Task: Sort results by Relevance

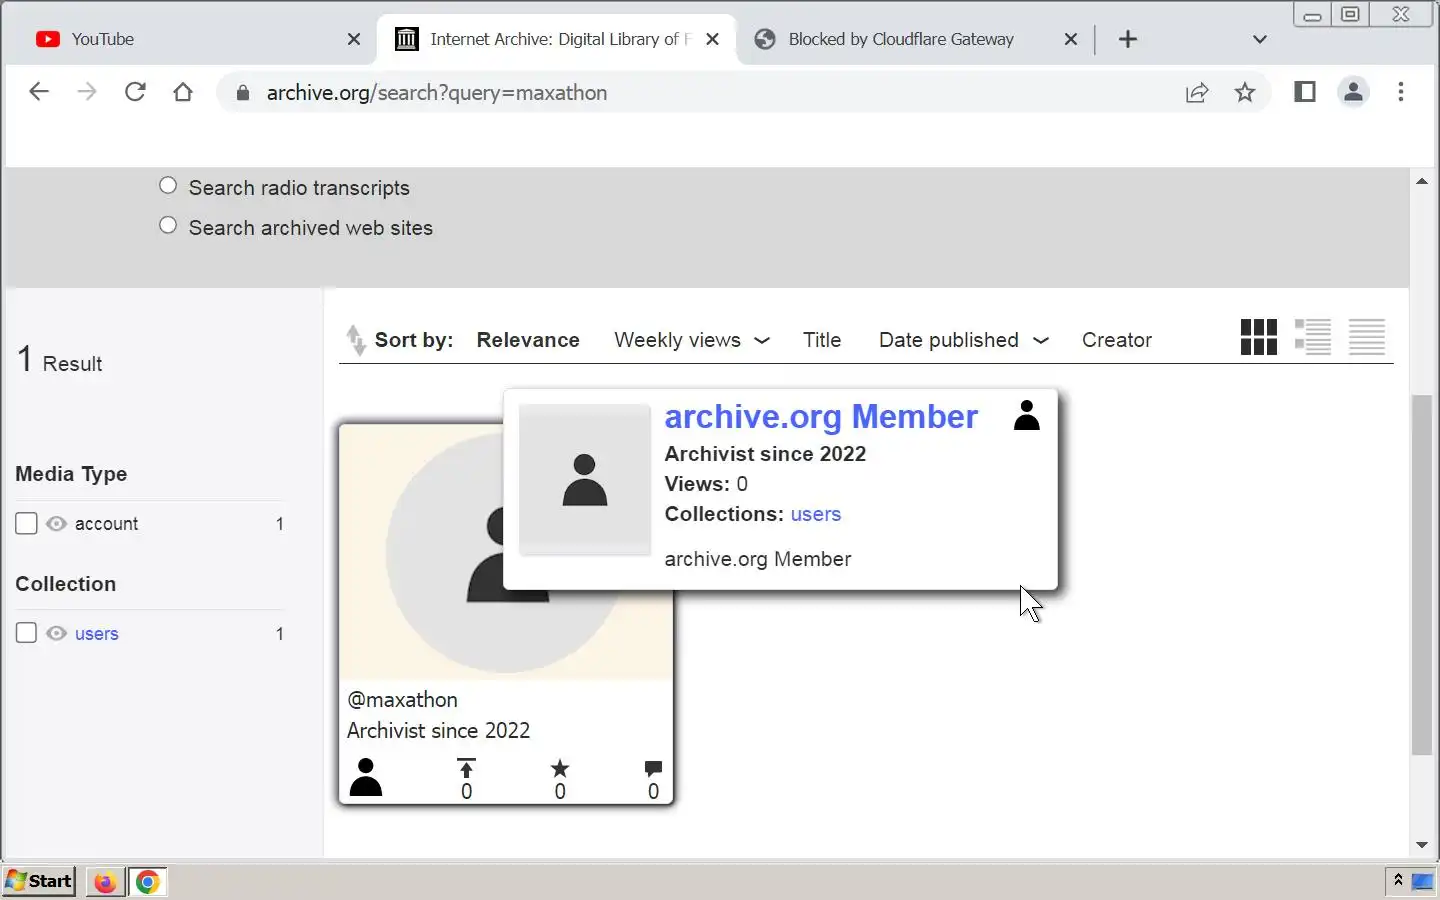Action: point(528,340)
